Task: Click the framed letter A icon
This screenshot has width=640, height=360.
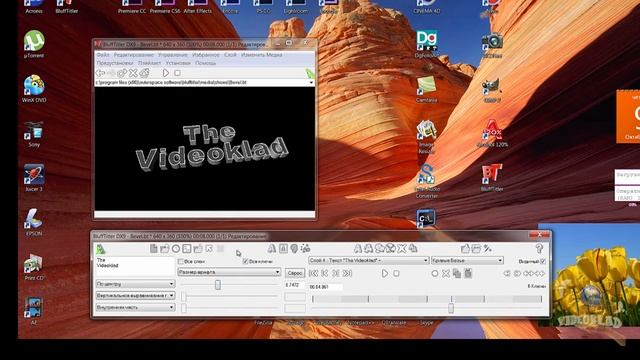Action: 283,249
